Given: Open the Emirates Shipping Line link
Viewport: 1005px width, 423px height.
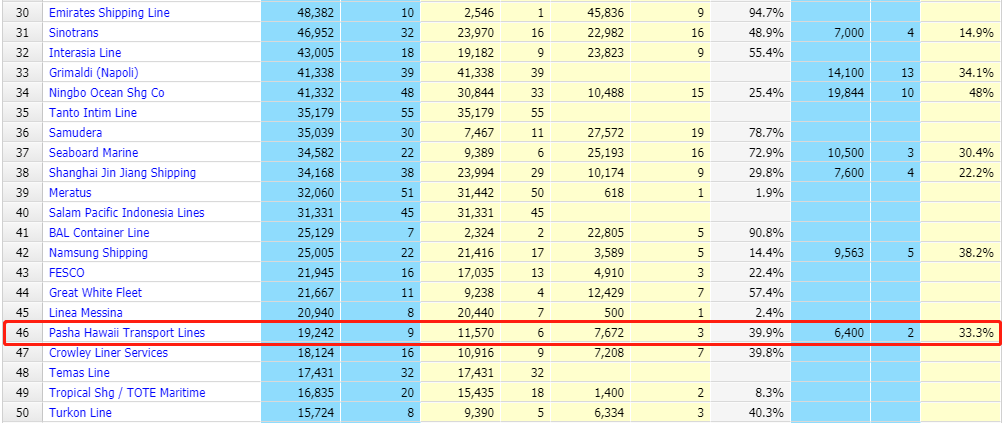Looking at the screenshot, I should [x=110, y=12].
